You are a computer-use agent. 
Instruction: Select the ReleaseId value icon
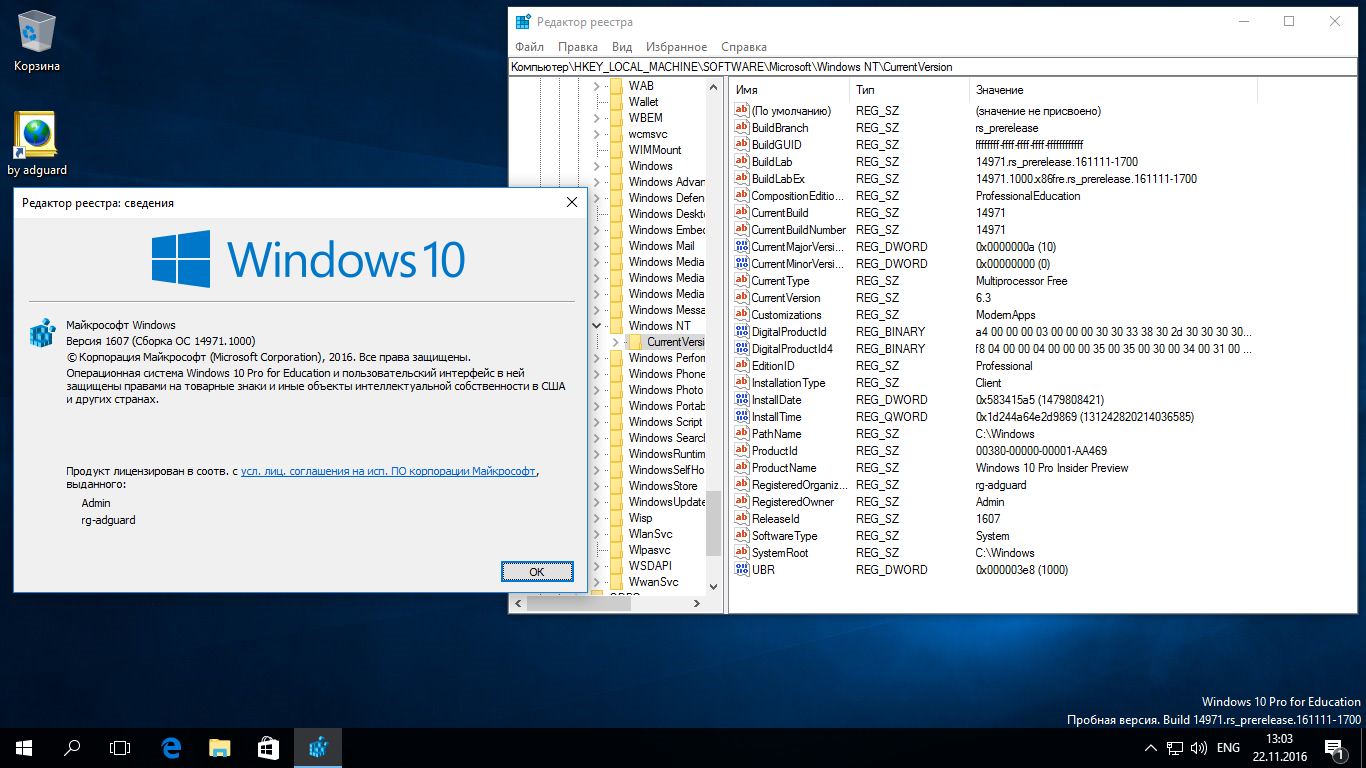pyautogui.click(x=742, y=519)
